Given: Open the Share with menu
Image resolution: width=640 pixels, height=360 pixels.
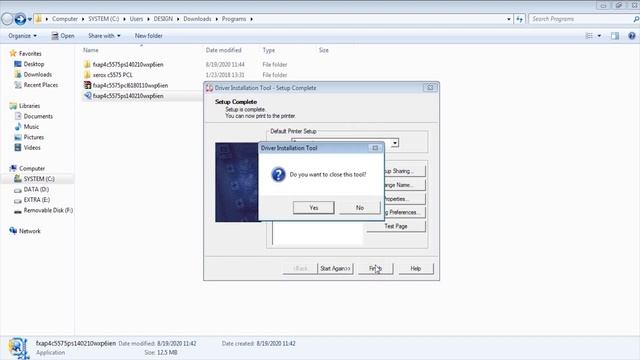Looking at the screenshot, I should tap(104, 36).
